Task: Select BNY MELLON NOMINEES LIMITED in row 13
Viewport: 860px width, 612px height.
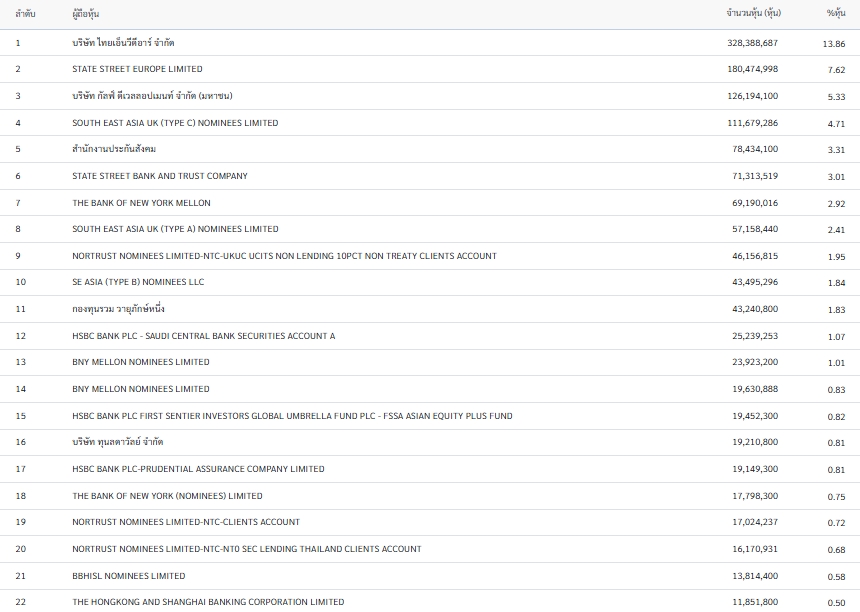Action: click(x=140, y=362)
